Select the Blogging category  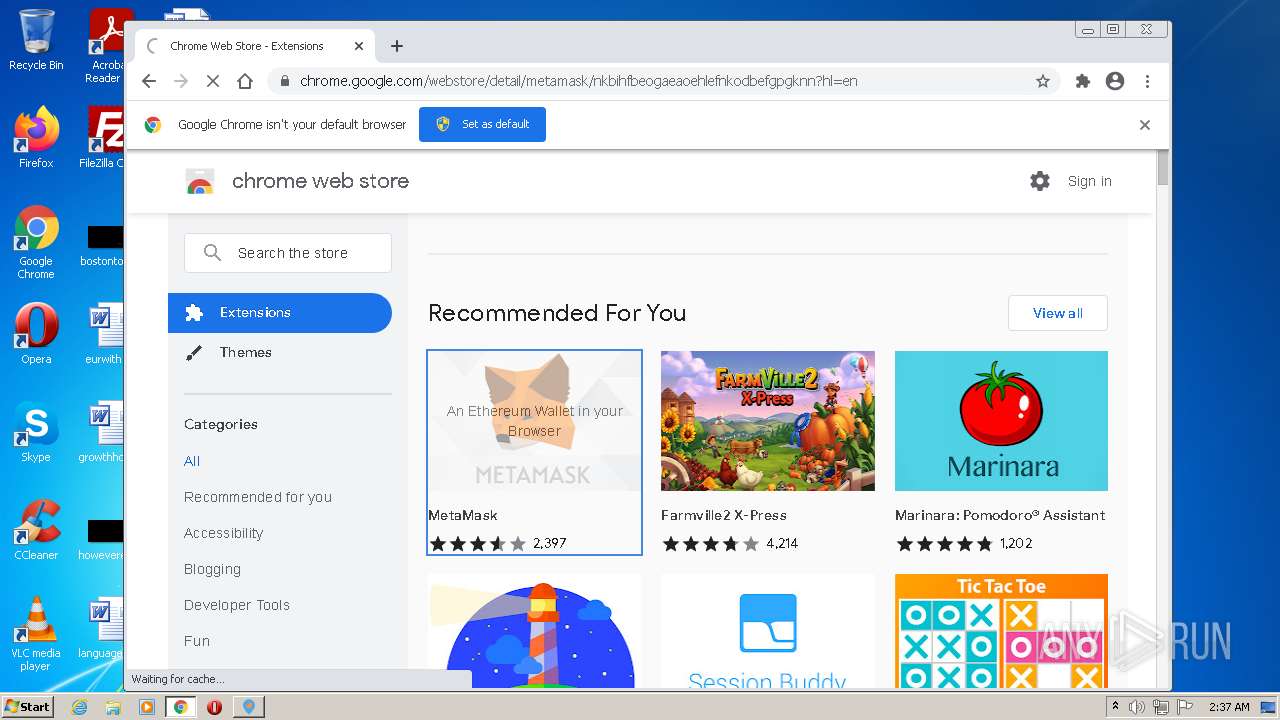coord(212,569)
